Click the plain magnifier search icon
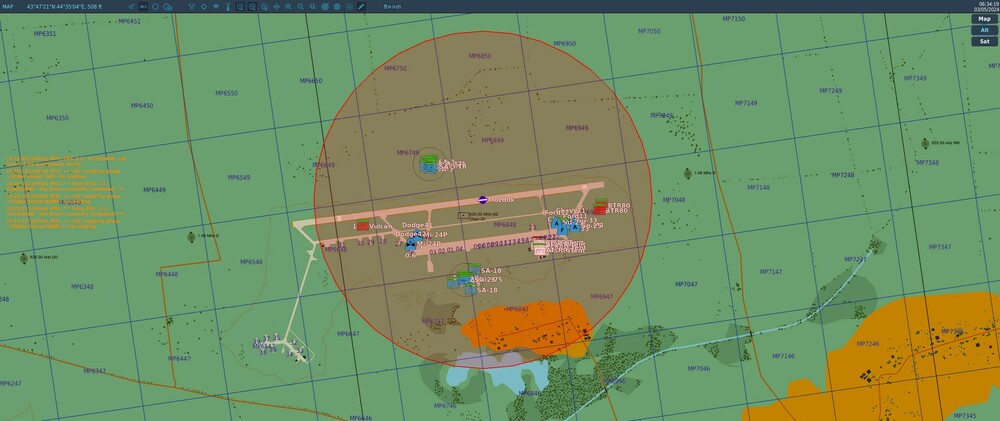Screen dimensions: 1000x421 pos(312,6)
